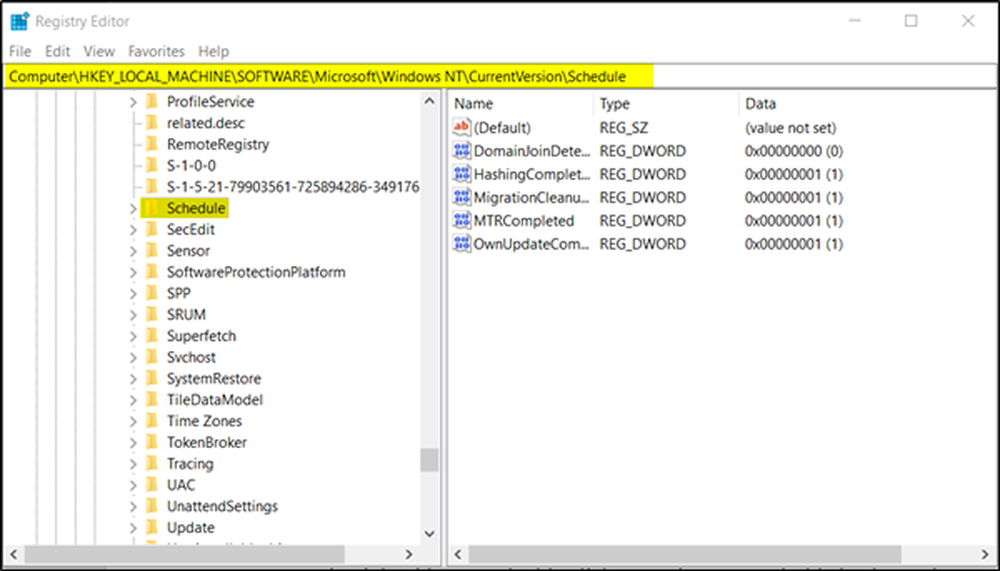Expand the Schedule registry key

[133, 209]
